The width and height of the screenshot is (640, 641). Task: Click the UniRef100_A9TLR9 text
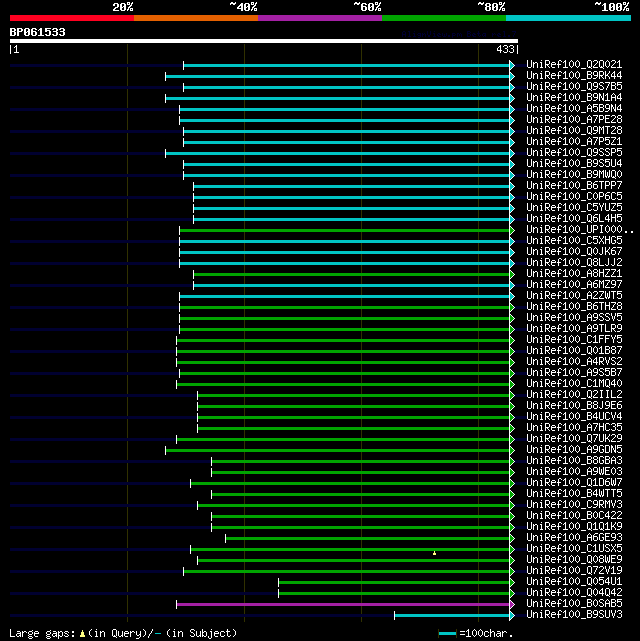point(574,329)
